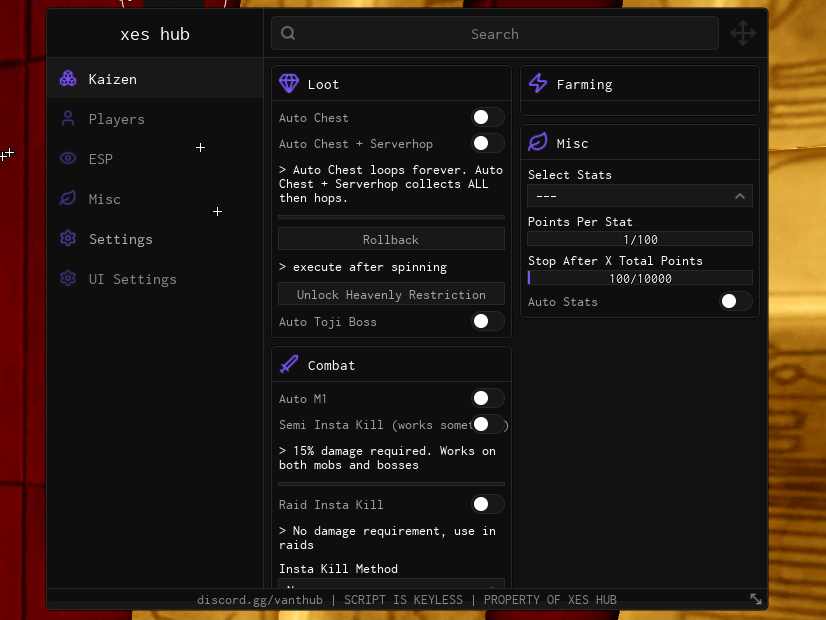The height and width of the screenshot is (620, 826).
Task: Select the Misc sidebar tab
Action: click(155, 199)
